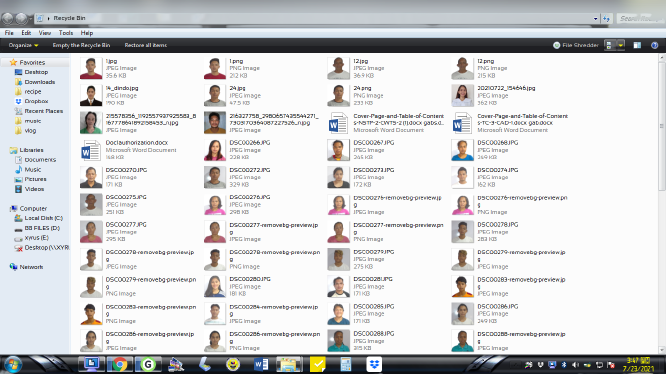Expand the change view options arrow

click(x=621, y=45)
